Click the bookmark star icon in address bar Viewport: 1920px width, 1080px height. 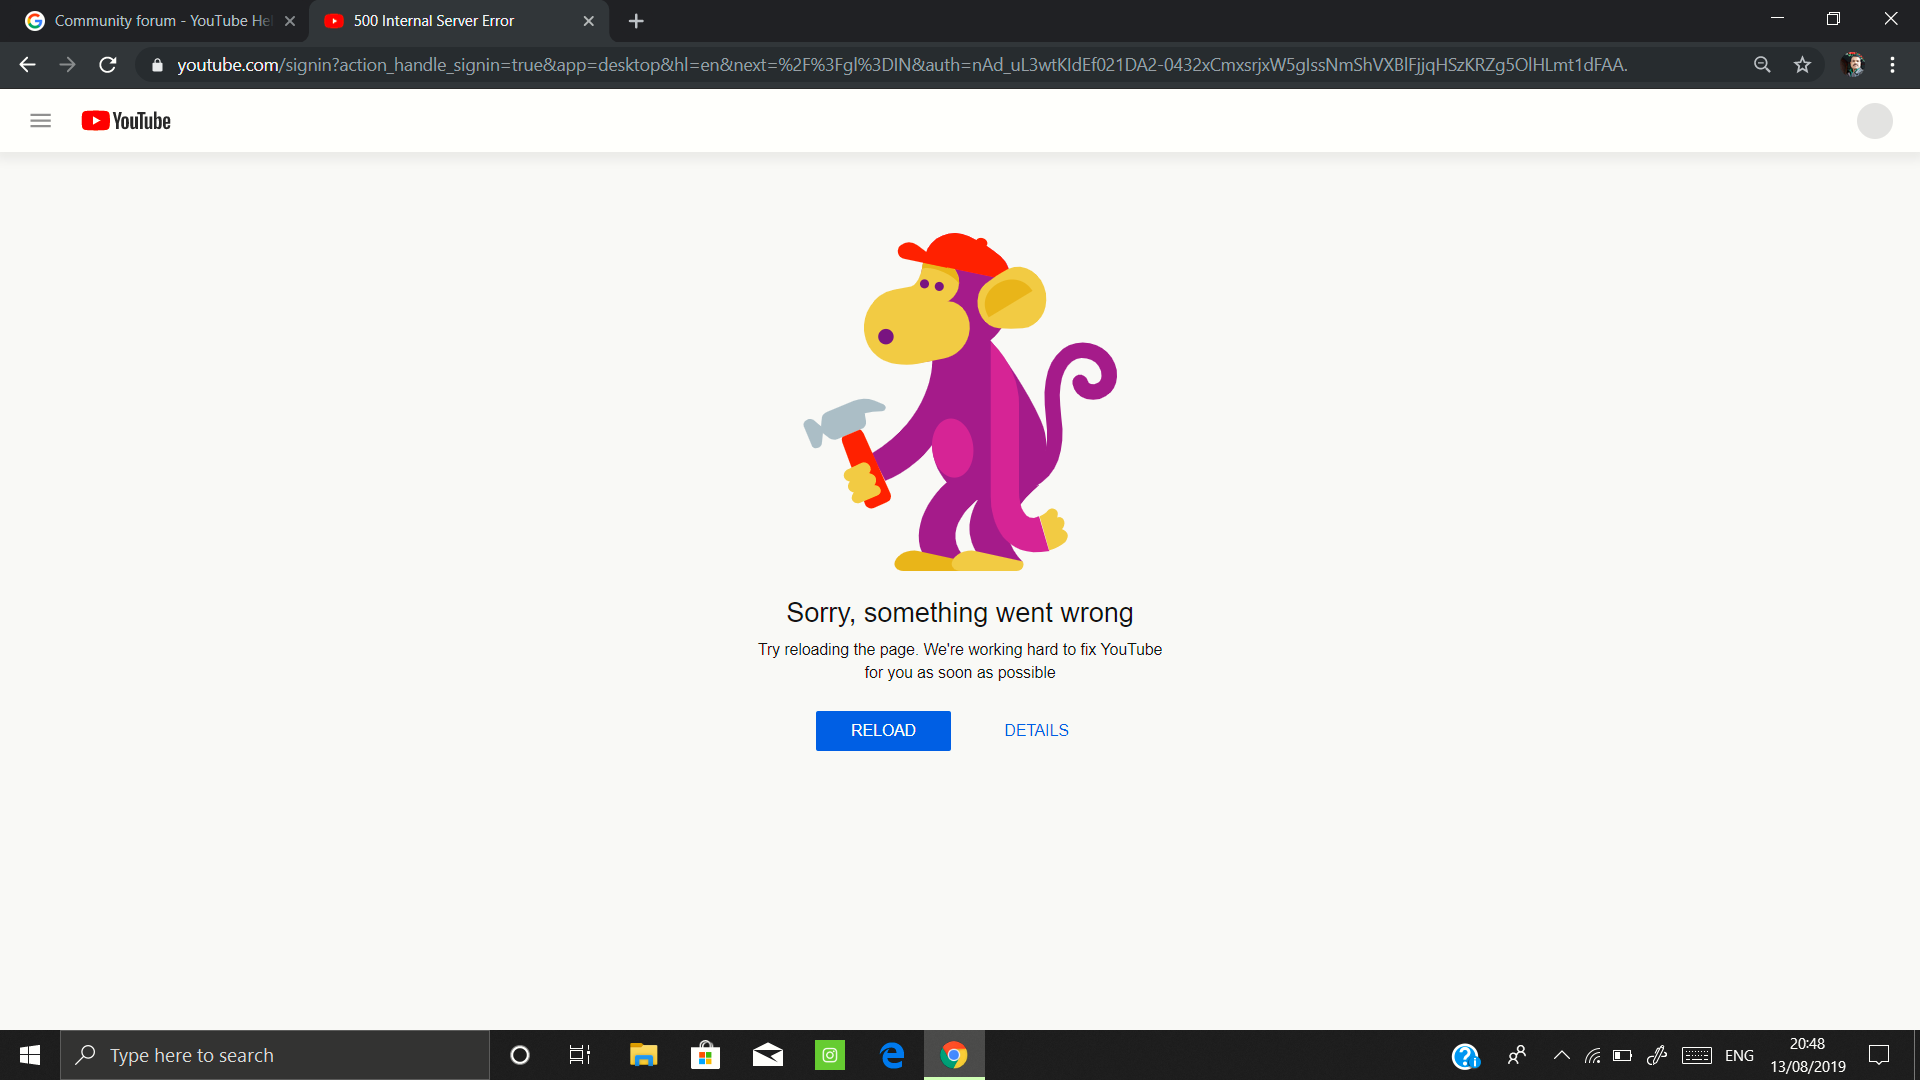pos(1804,65)
